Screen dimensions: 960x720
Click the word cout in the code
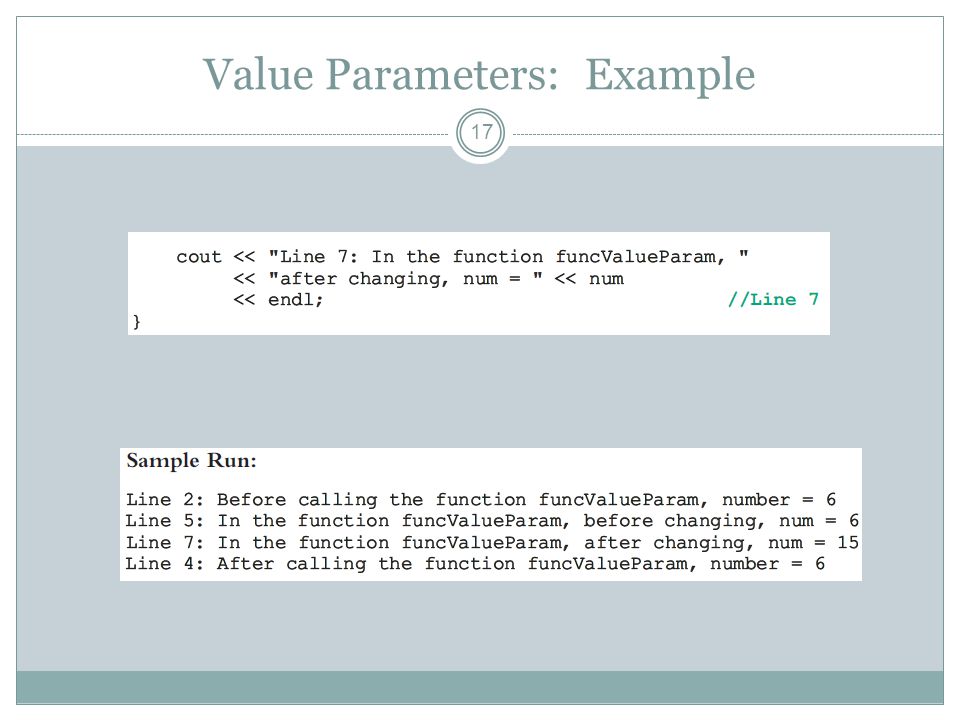tap(198, 257)
